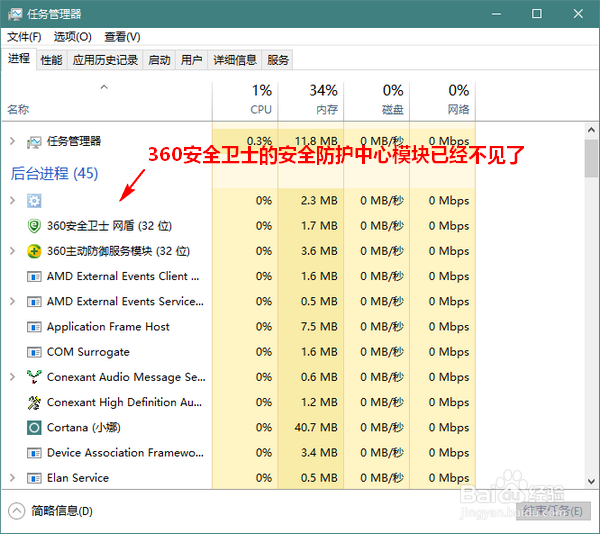The height and width of the screenshot is (534, 600).
Task: Open the 选项(O) menu
Action: pyautogui.click(x=73, y=37)
